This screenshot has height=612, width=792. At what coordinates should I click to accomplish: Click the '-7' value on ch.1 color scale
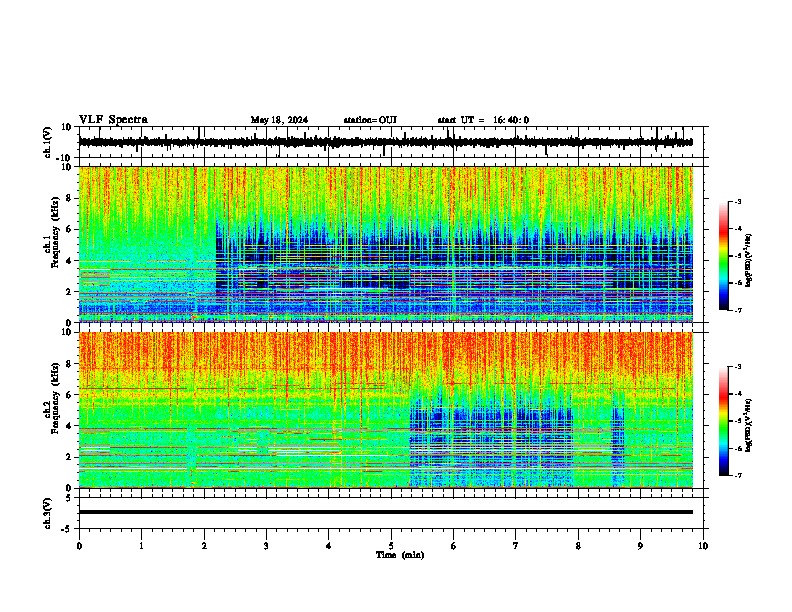click(737, 310)
